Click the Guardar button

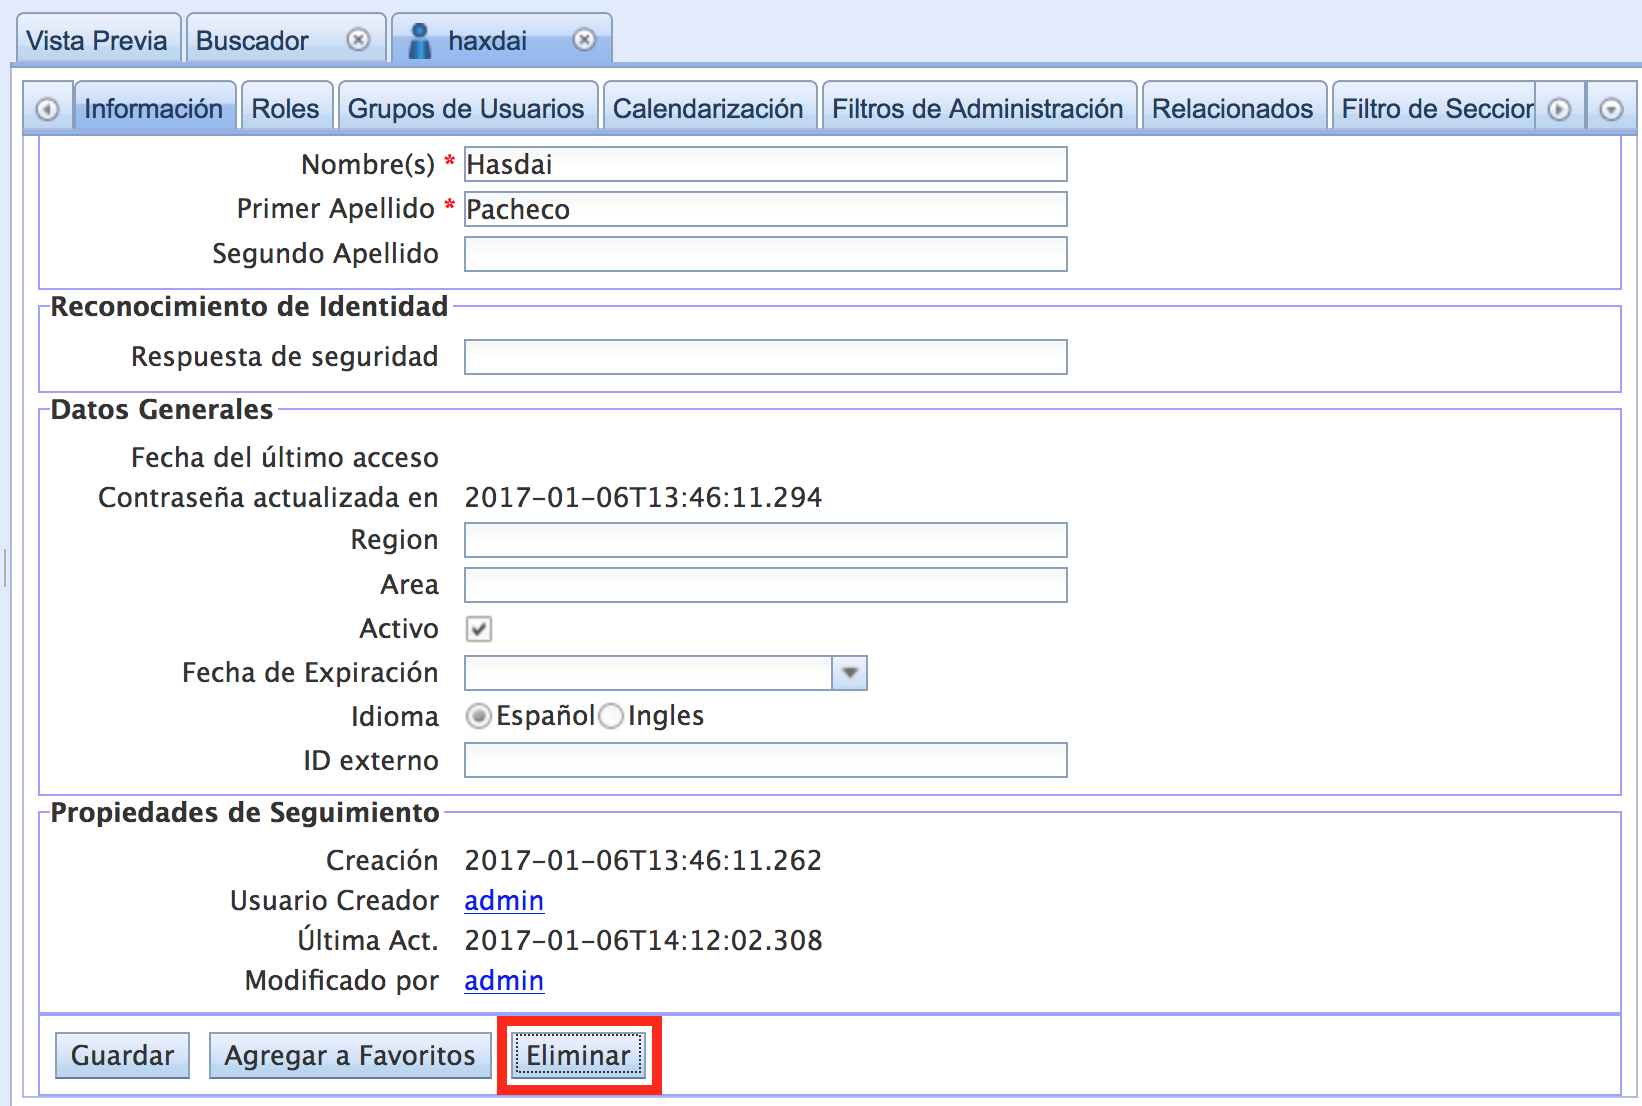[122, 1056]
